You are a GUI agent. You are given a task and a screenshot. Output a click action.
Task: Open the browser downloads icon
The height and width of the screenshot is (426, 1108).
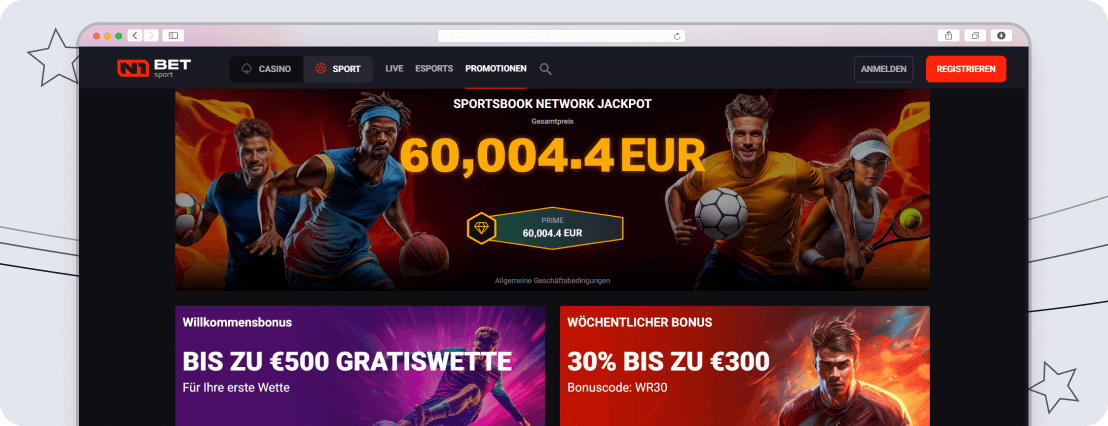tap(1001, 35)
